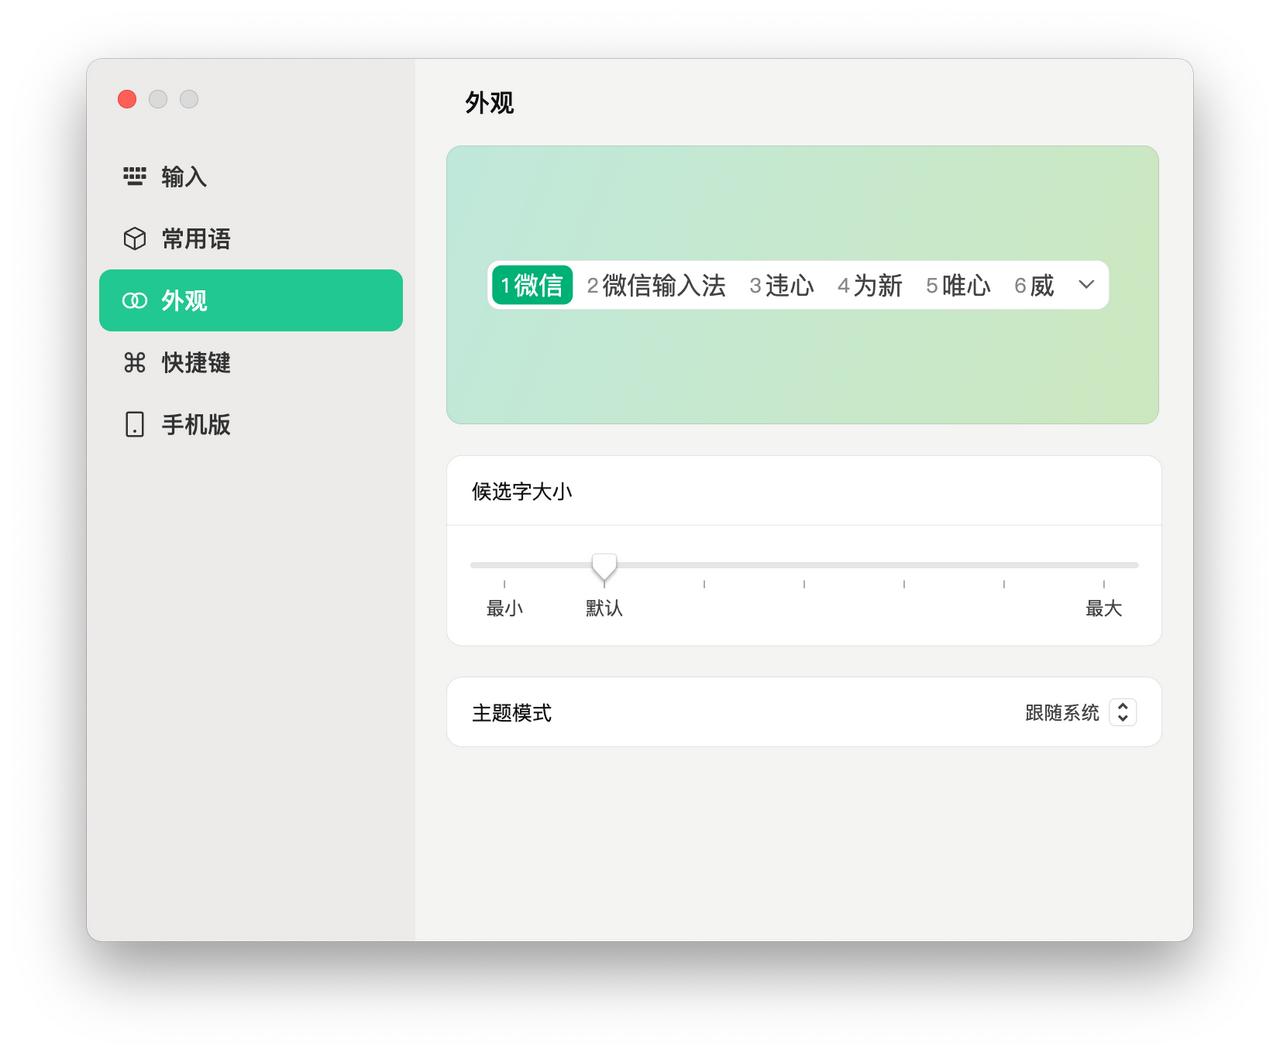Click the 候选字大小 slider handle
The width and height of the screenshot is (1280, 1056).
point(604,567)
